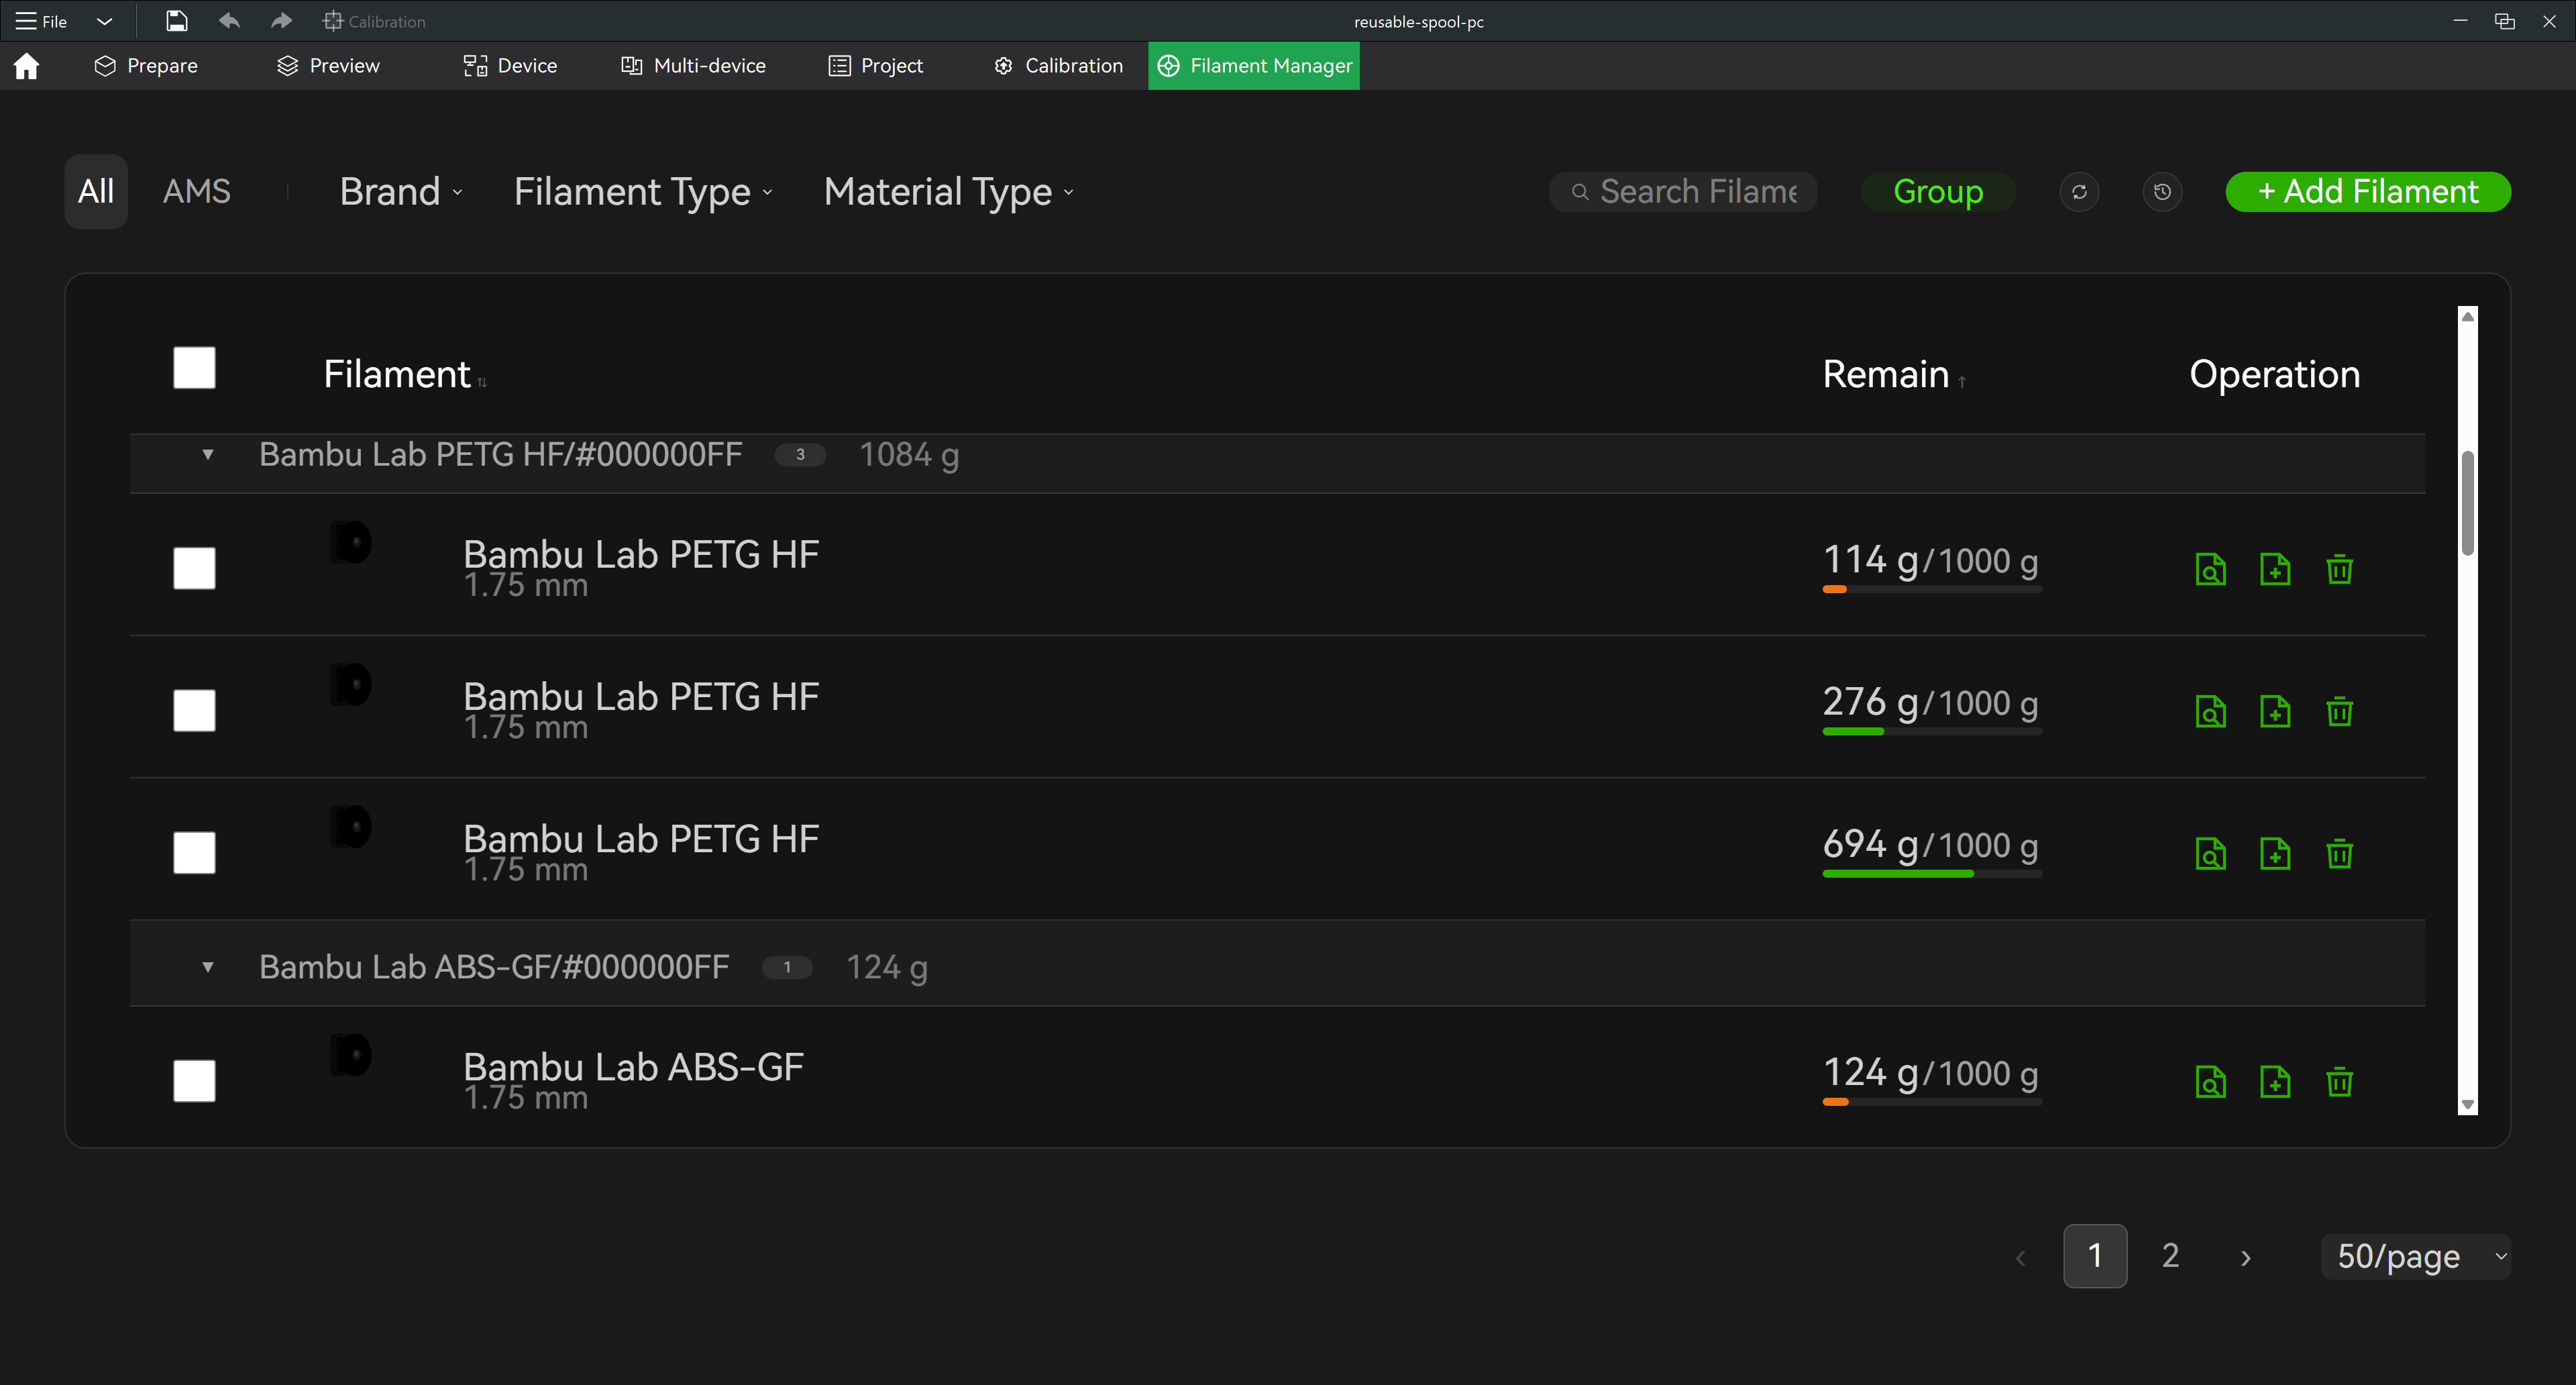Screen dimensions: 2576x1385
Task: Check the ABS-GF row checkbox
Action: pos(194,1081)
